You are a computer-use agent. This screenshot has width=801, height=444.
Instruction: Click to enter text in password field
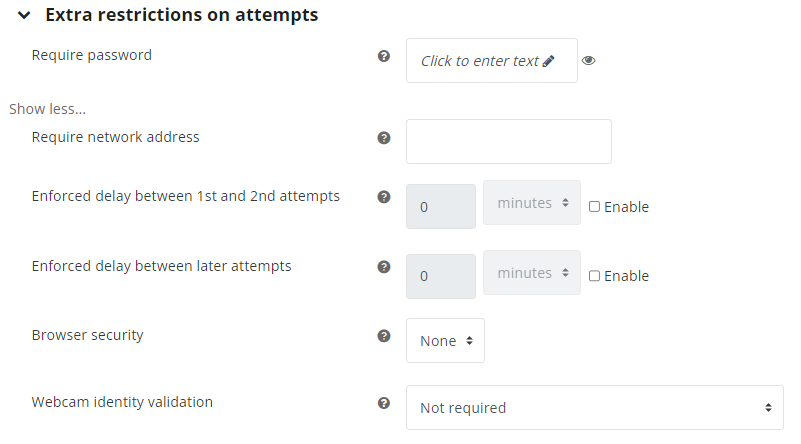[480, 61]
